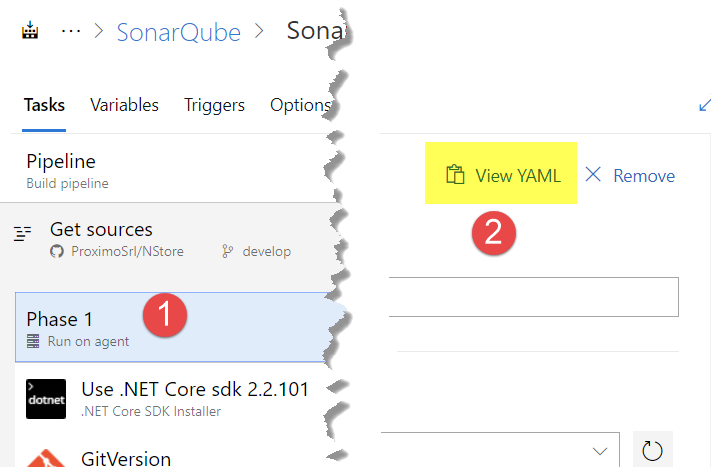Screen dimensions: 711x467
Task: Open the Options tab
Action: tap(301, 105)
